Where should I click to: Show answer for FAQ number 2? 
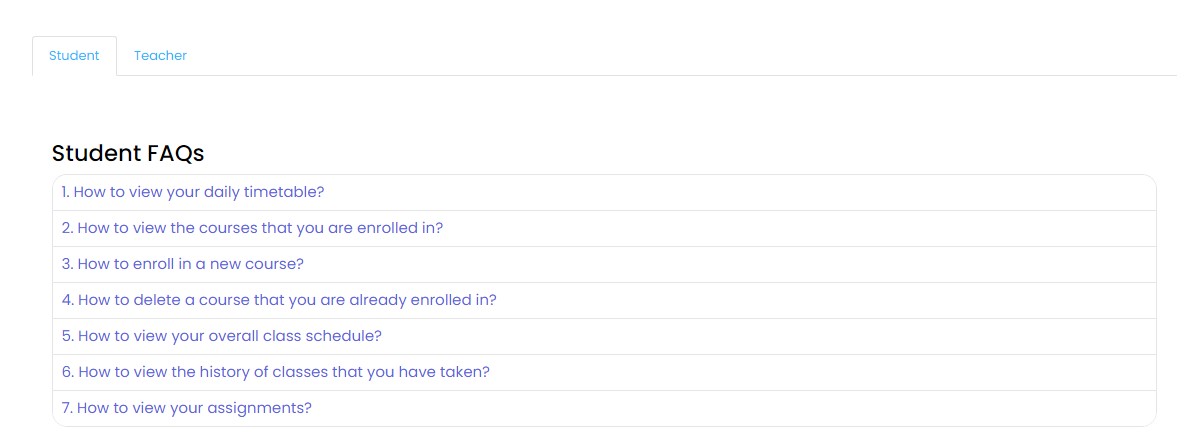coord(252,228)
